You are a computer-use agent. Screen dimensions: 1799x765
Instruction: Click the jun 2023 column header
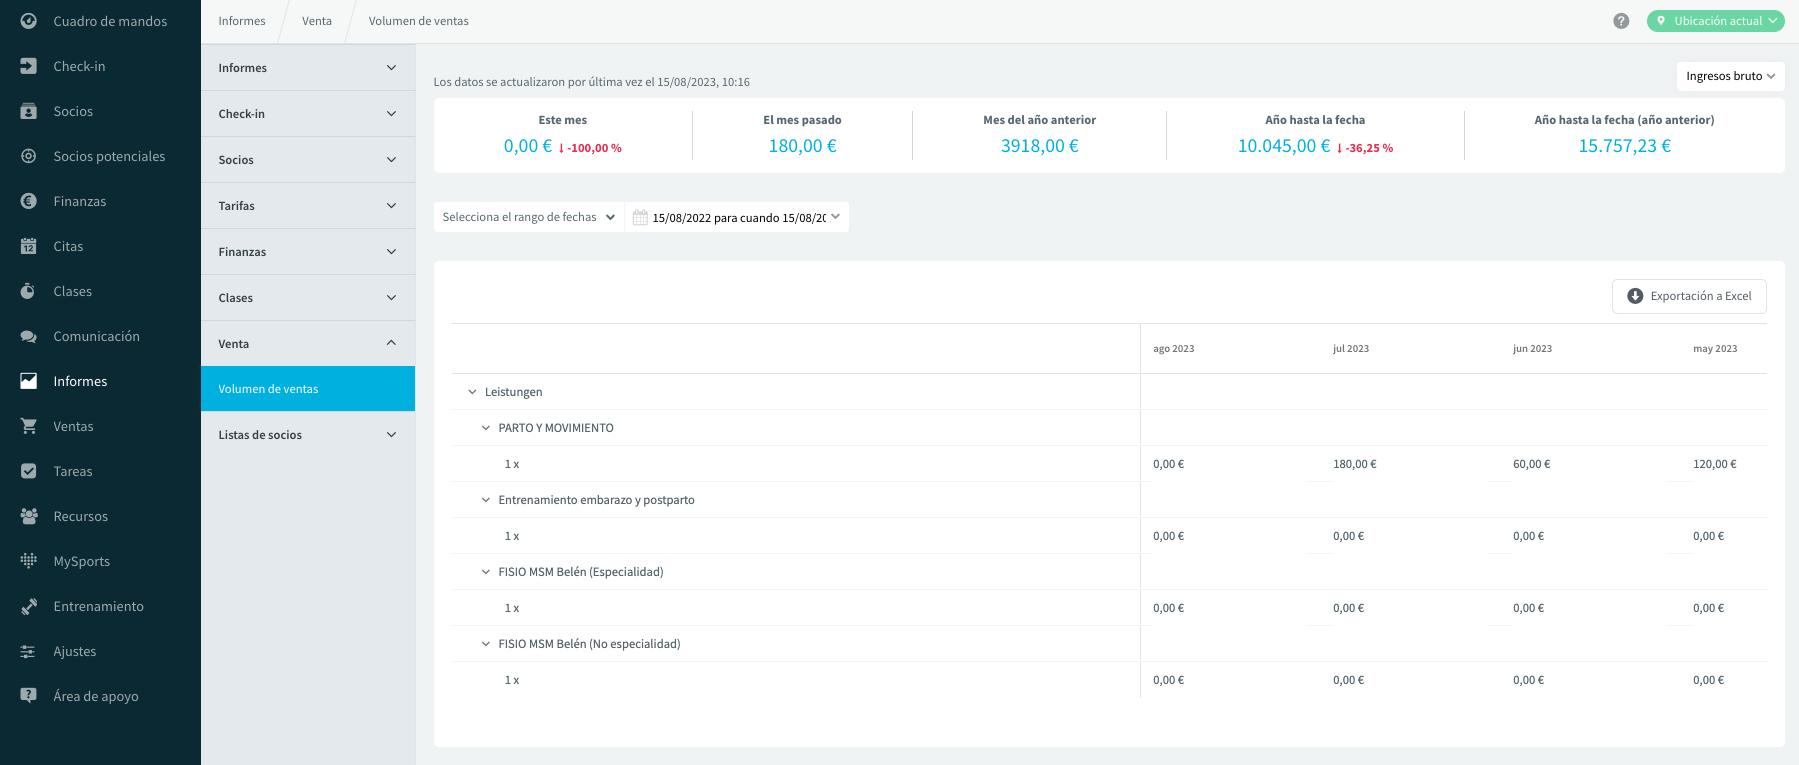pos(1532,349)
